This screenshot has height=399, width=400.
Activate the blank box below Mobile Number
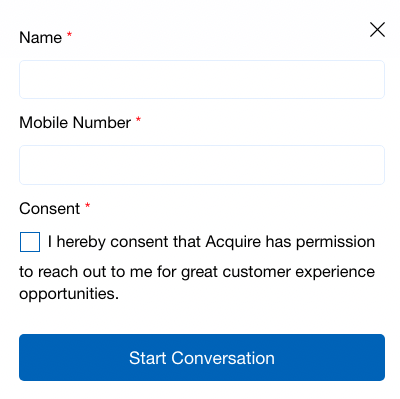(202, 165)
